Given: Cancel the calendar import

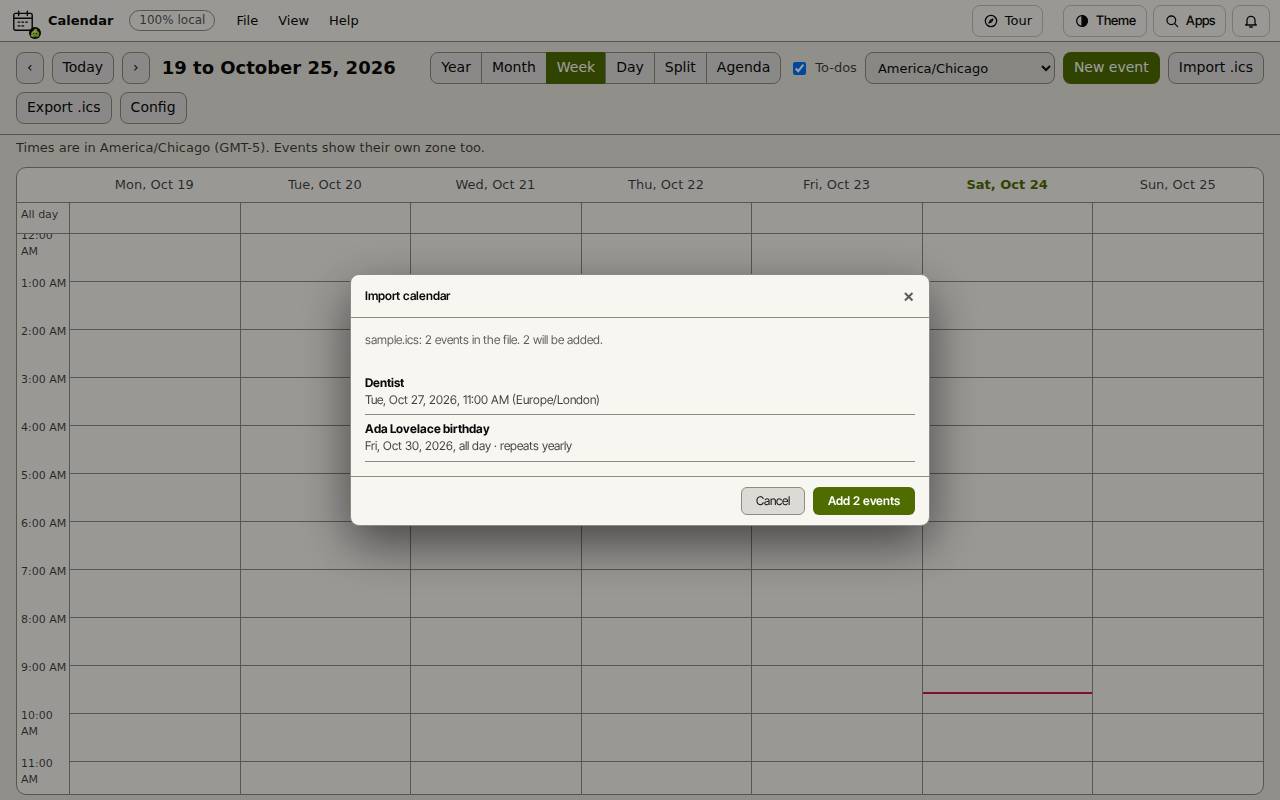Looking at the screenshot, I should (x=773, y=501).
